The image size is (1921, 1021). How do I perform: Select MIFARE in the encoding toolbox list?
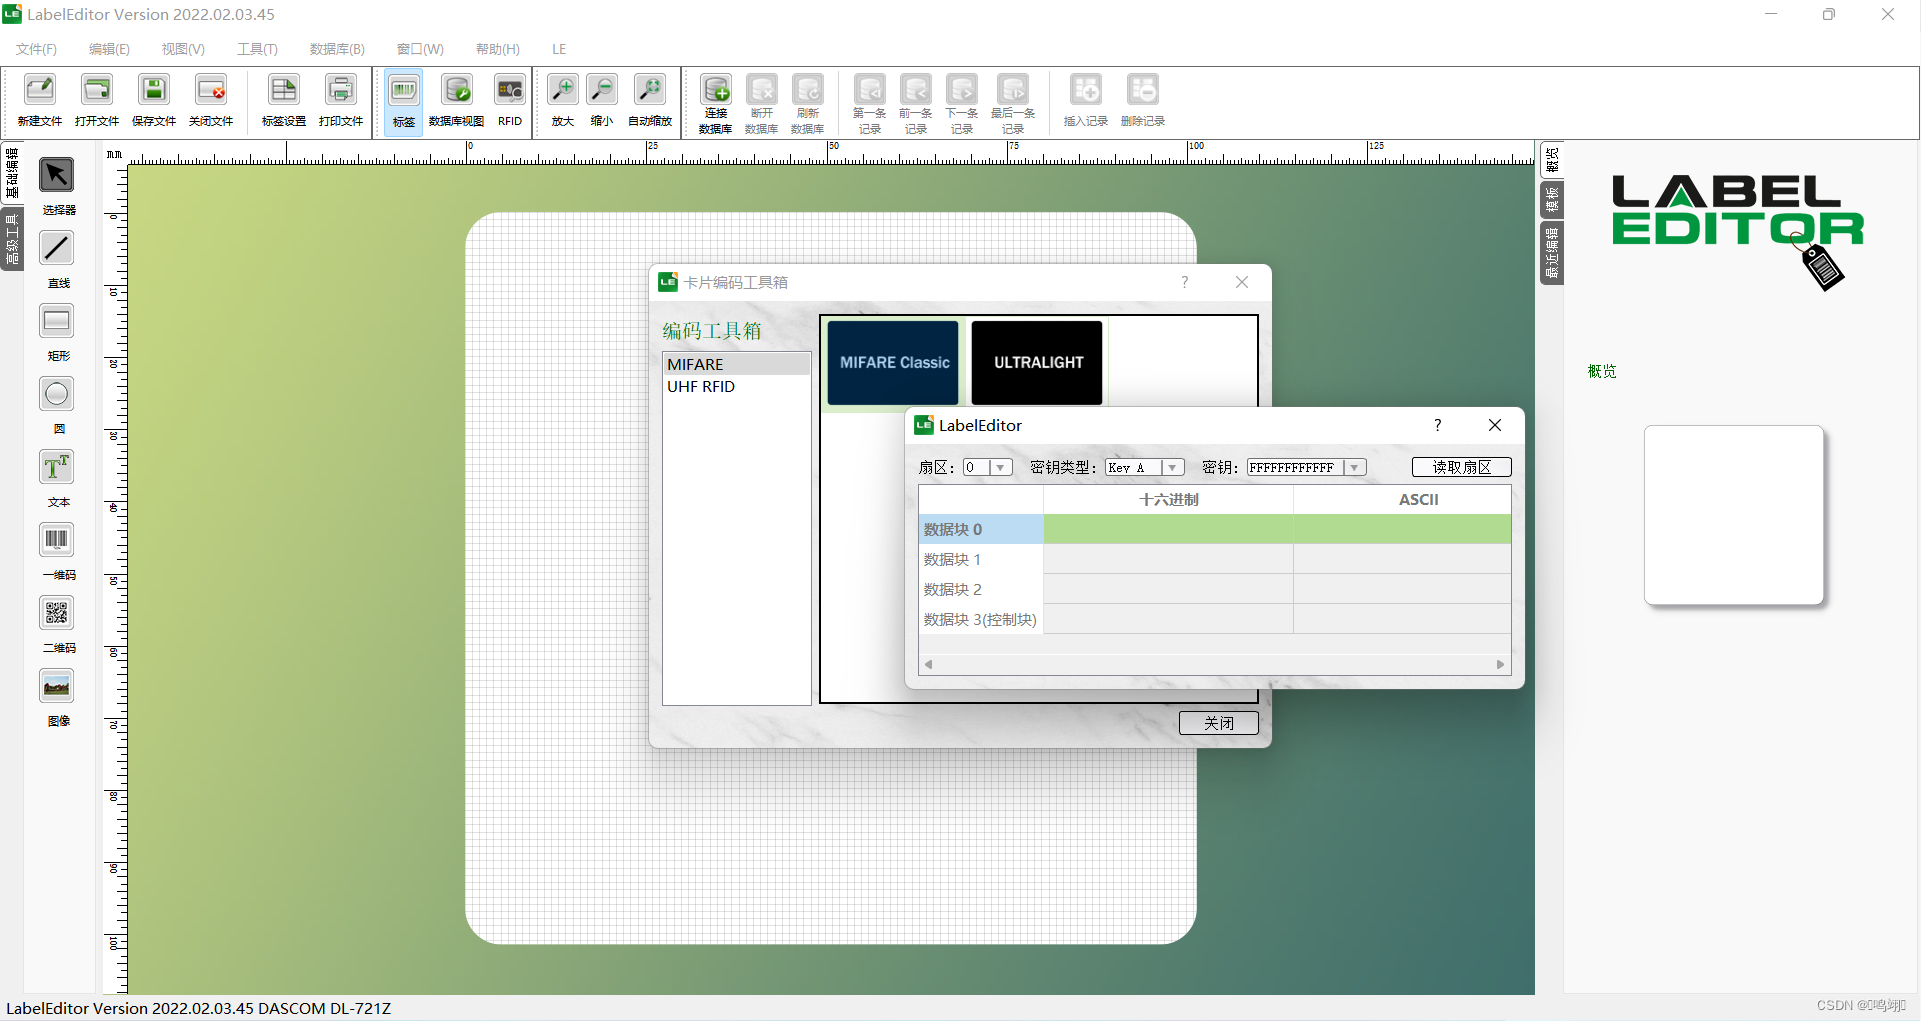[x=736, y=364]
